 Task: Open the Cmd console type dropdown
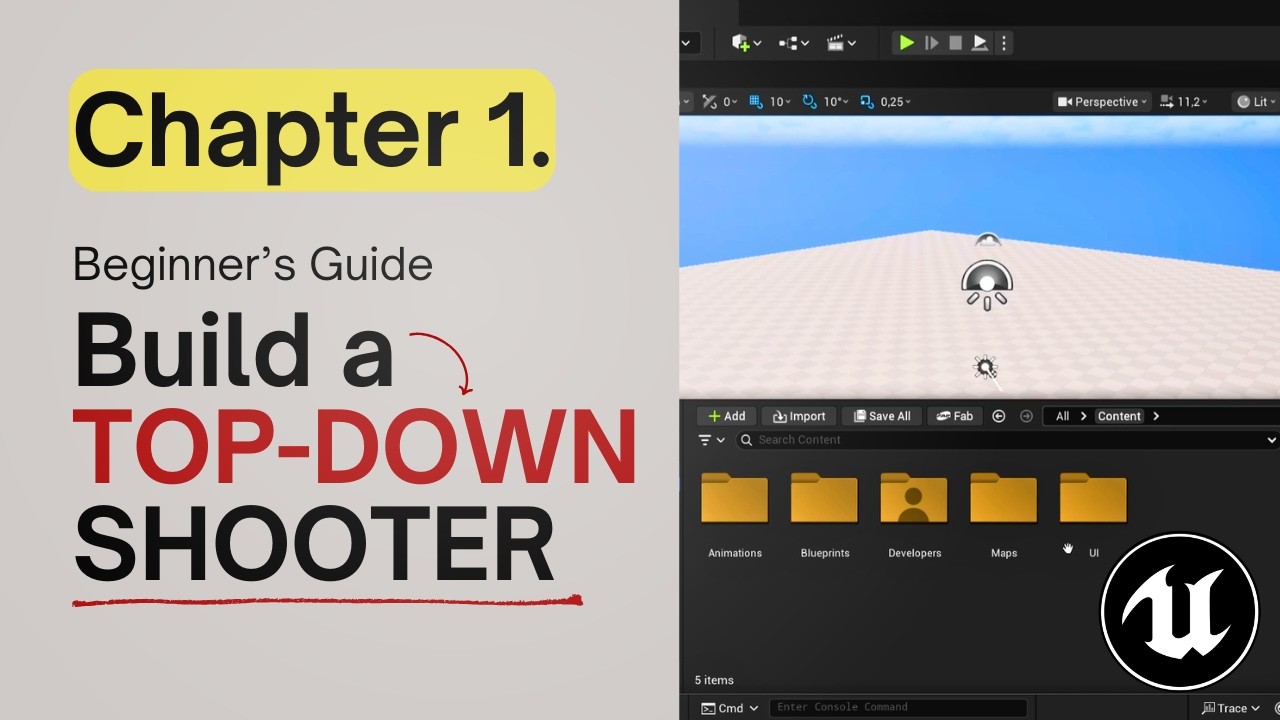pos(730,708)
